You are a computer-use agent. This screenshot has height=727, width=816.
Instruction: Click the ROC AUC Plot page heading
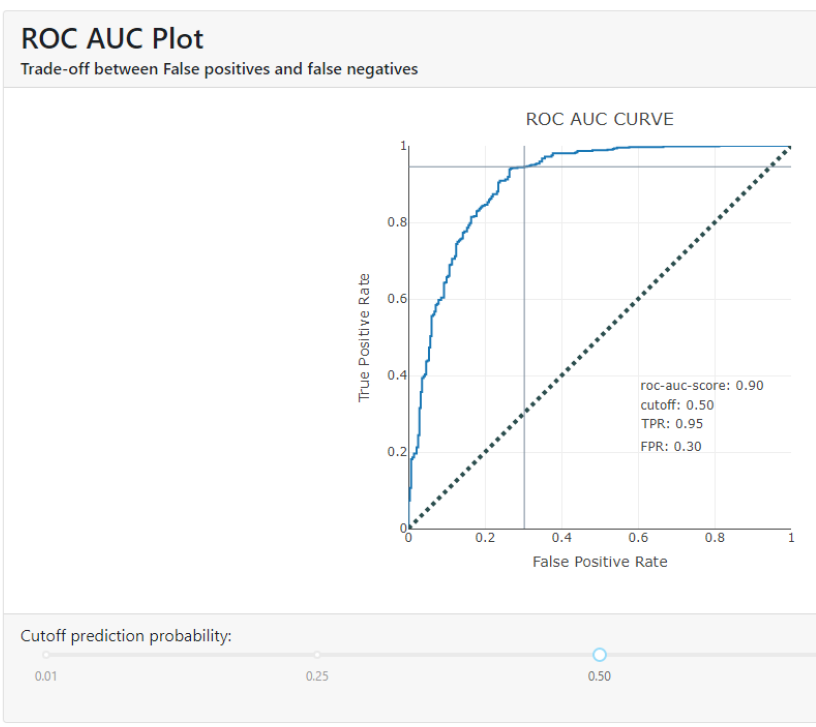[111, 38]
